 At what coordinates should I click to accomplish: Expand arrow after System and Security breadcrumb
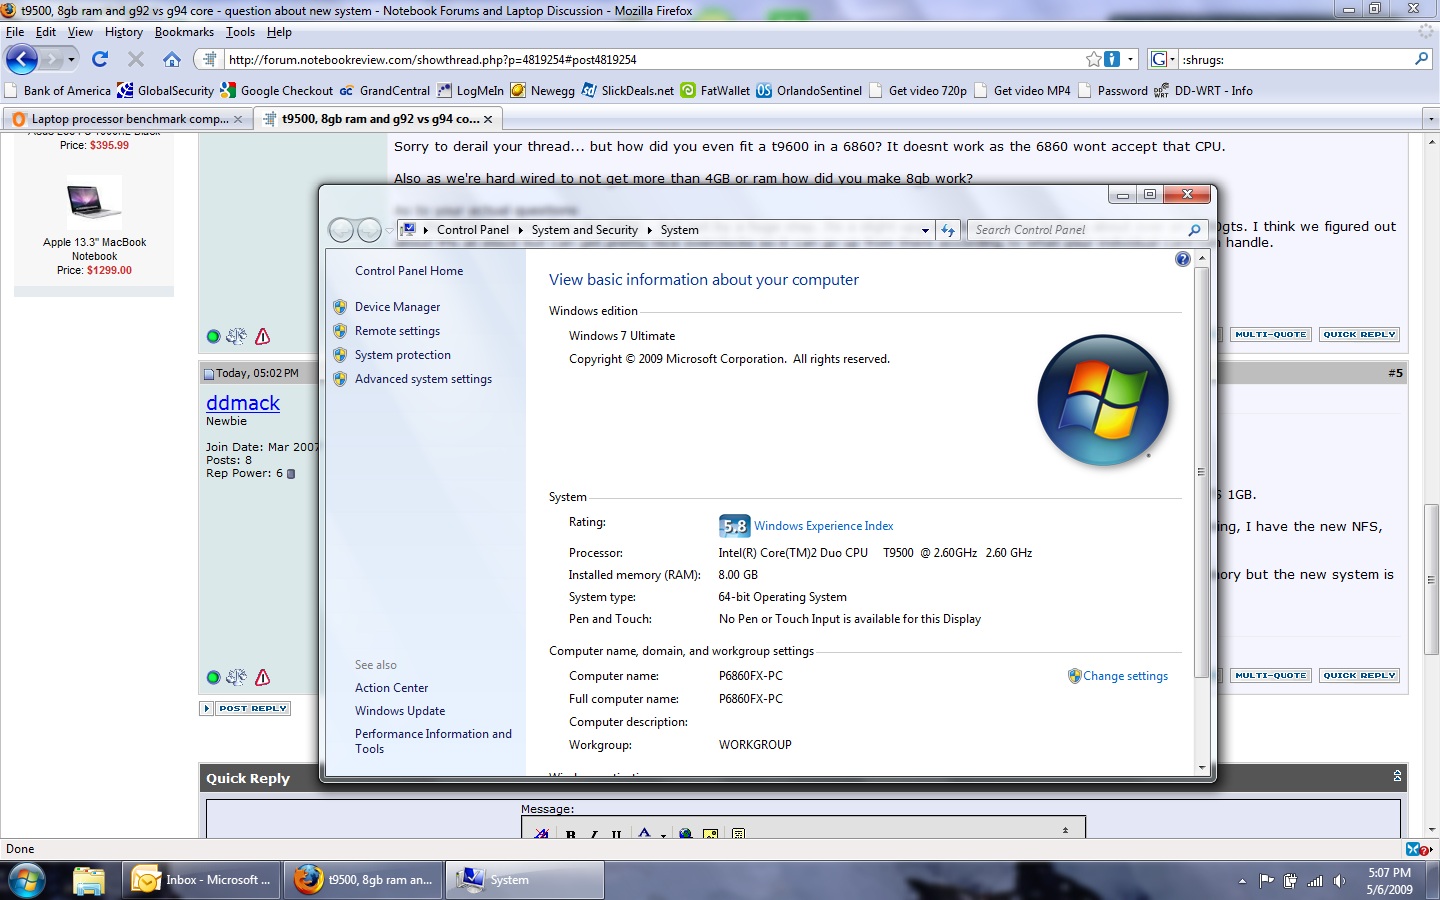[x=649, y=230]
